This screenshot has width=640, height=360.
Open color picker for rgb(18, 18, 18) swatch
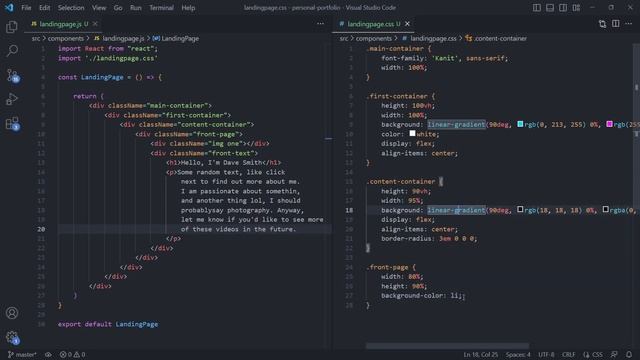pos(520,209)
